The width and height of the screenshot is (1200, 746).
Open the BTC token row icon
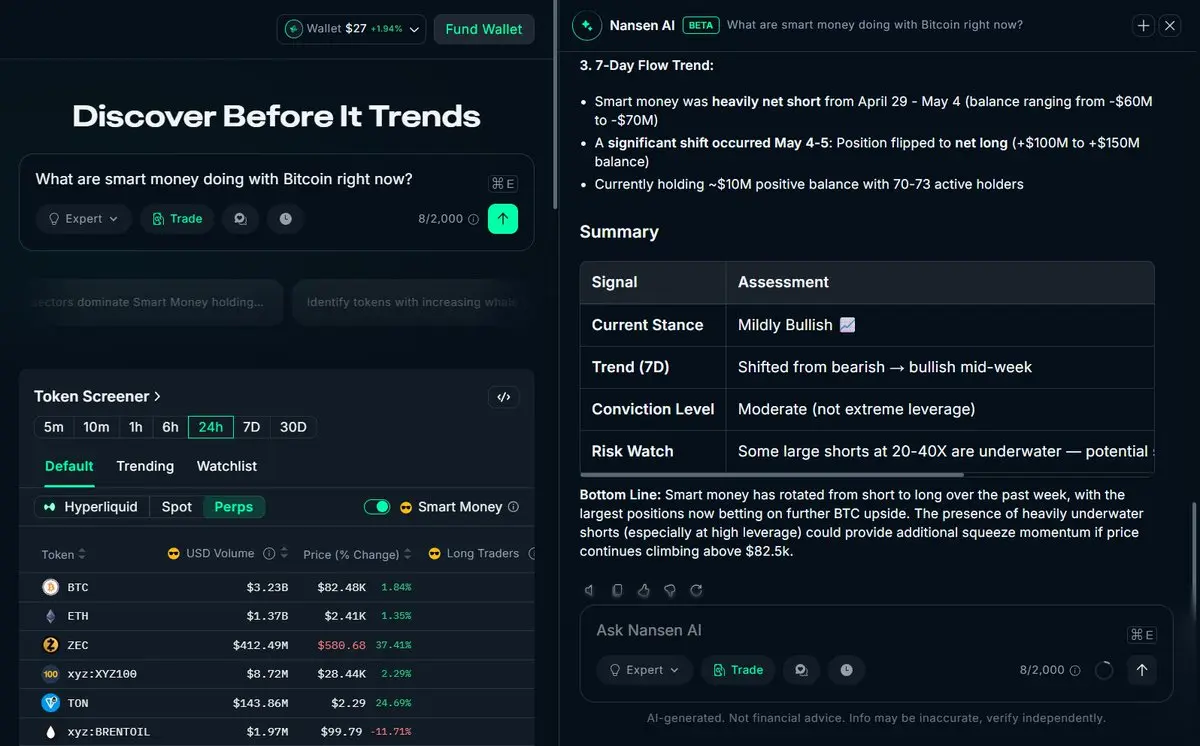tap(50, 587)
